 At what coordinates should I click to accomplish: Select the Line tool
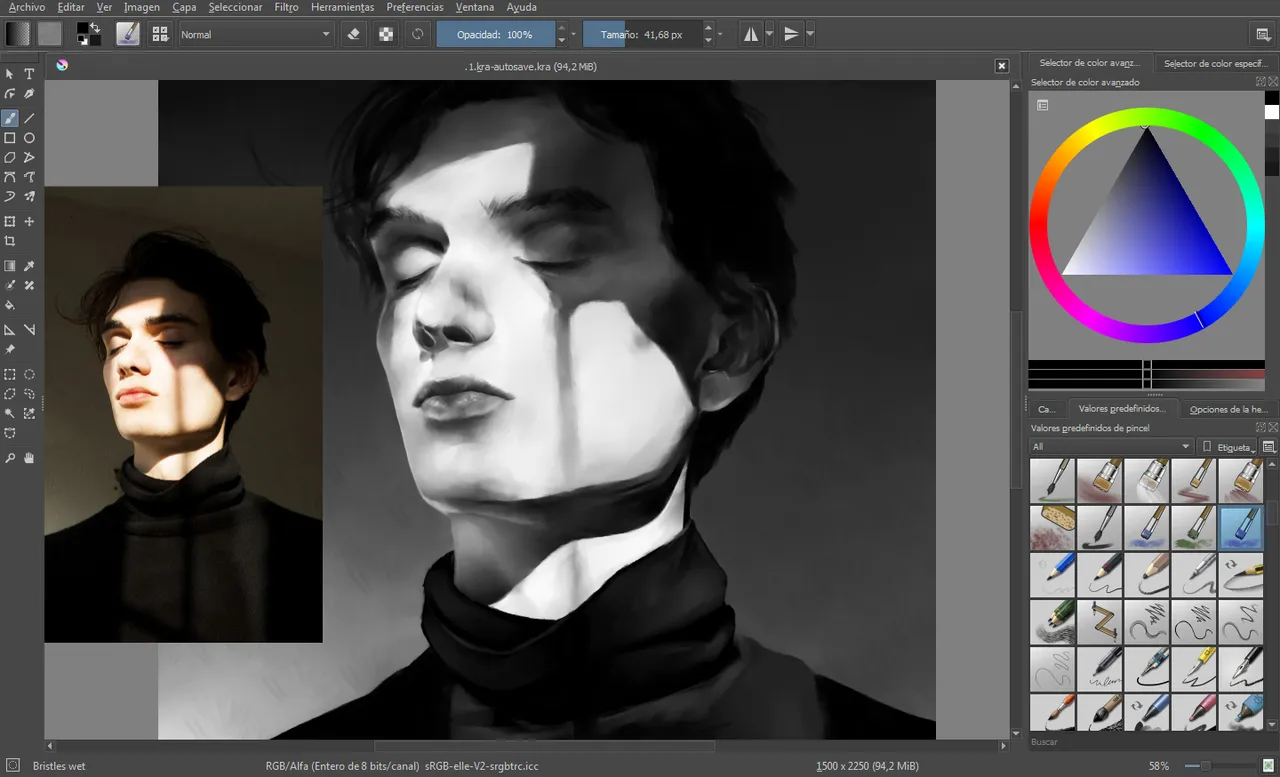point(29,118)
